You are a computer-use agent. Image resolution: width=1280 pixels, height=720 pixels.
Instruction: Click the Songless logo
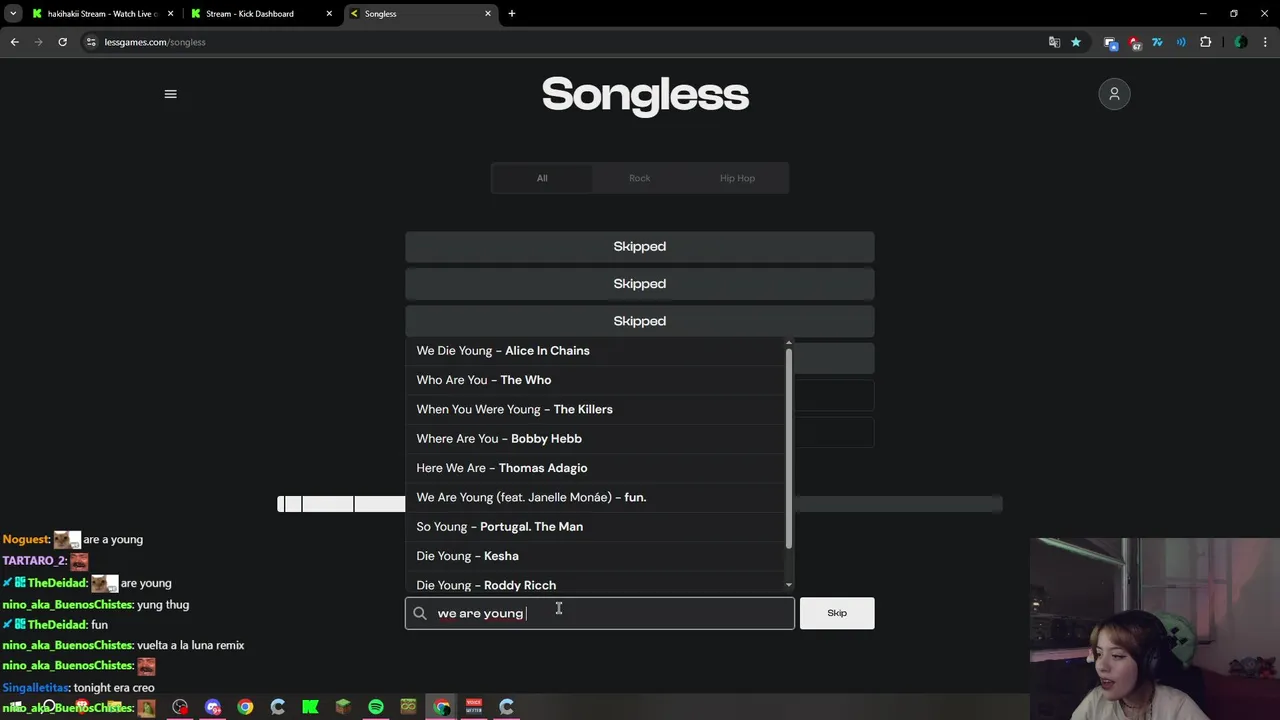tap(645, 95)
